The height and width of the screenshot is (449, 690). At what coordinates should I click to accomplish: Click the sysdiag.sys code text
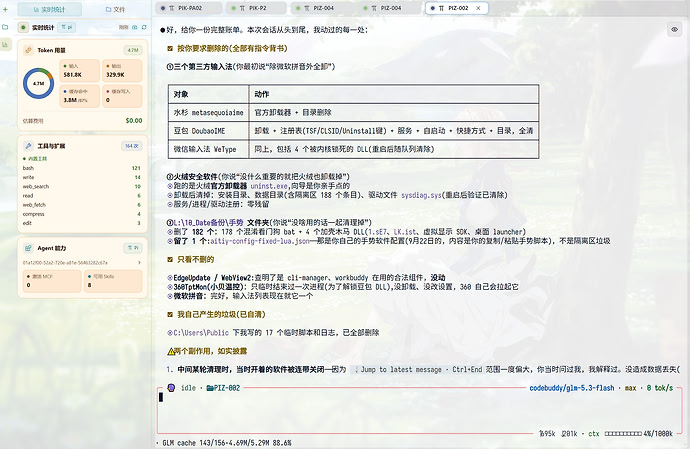421,195
